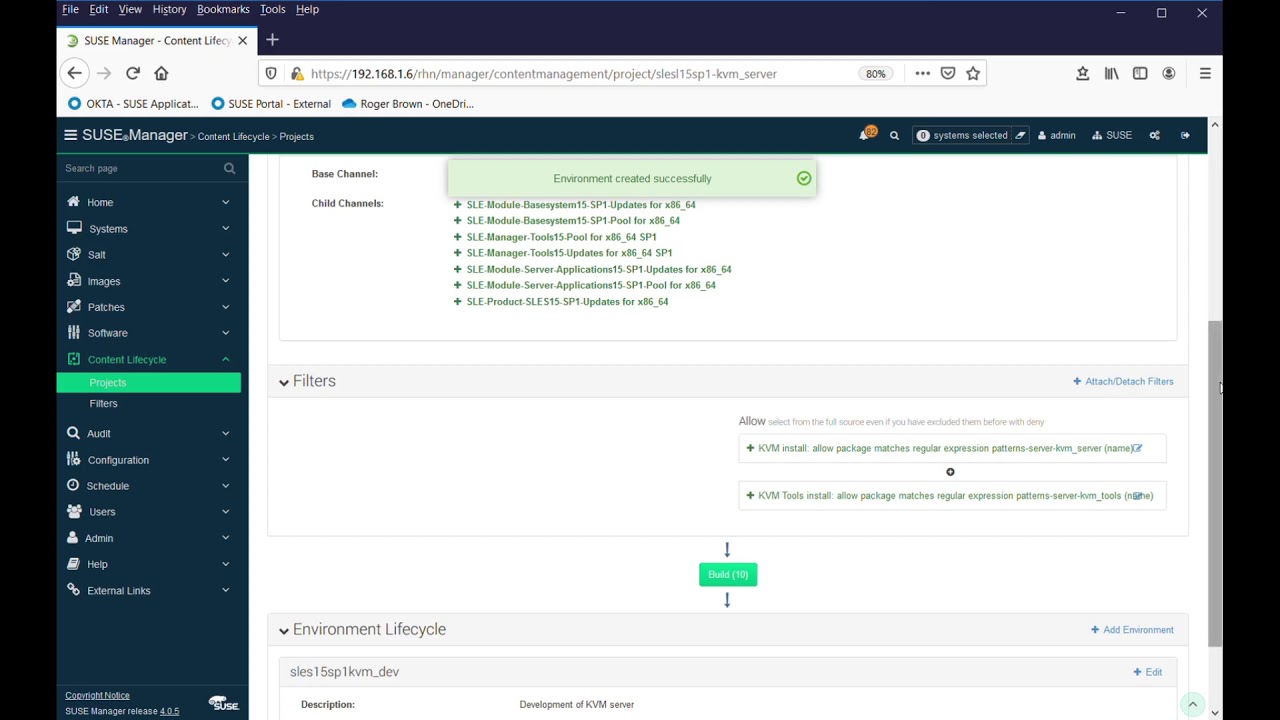Collapse the Content Lifecycle menu chevron
Viewport: 1280px width, 720px height.
coord(225,359)
